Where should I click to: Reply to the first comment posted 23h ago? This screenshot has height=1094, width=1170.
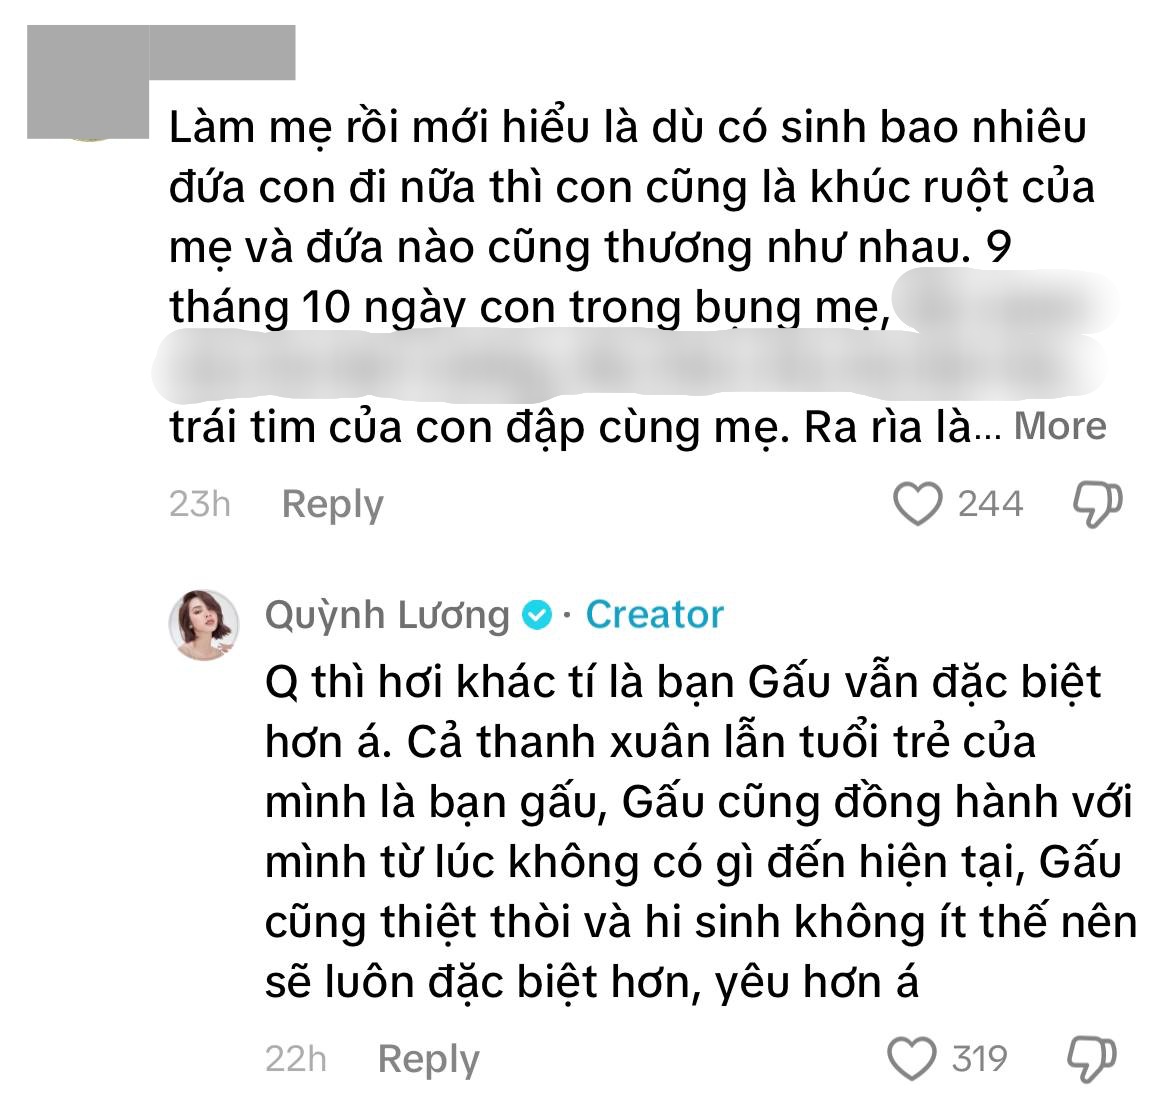[x=332, y=504]
